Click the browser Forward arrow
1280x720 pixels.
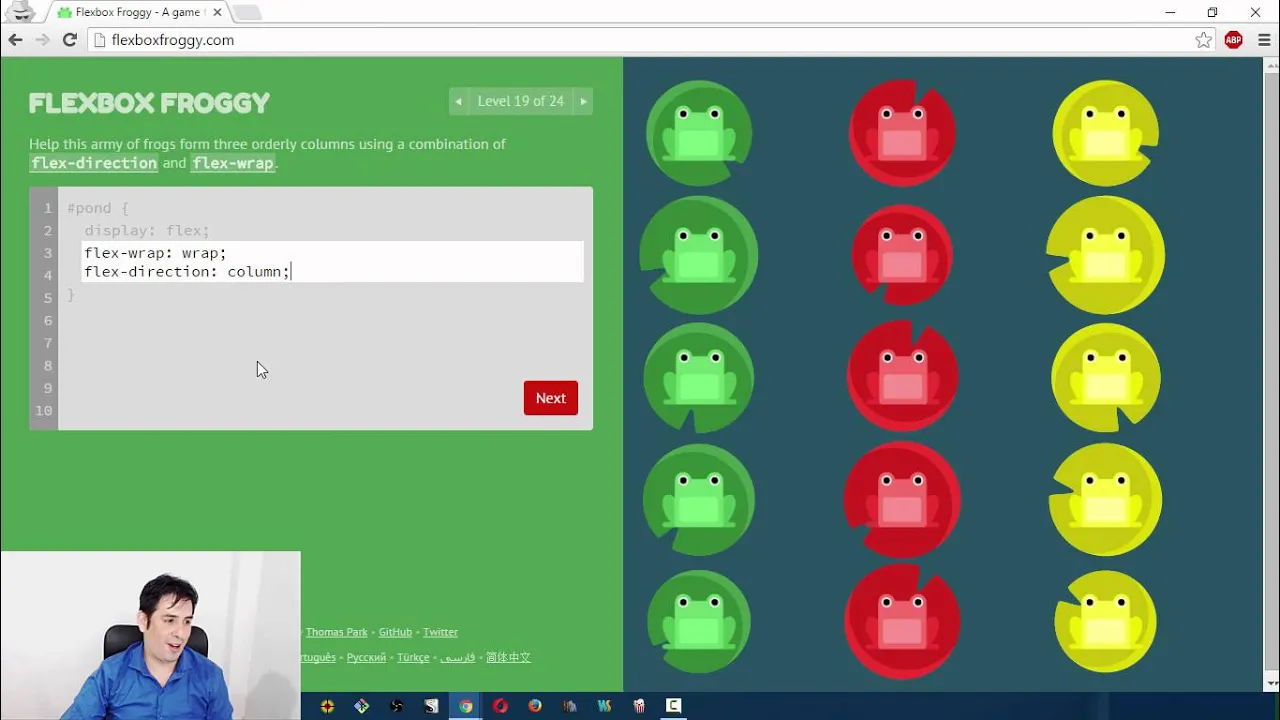42,40
